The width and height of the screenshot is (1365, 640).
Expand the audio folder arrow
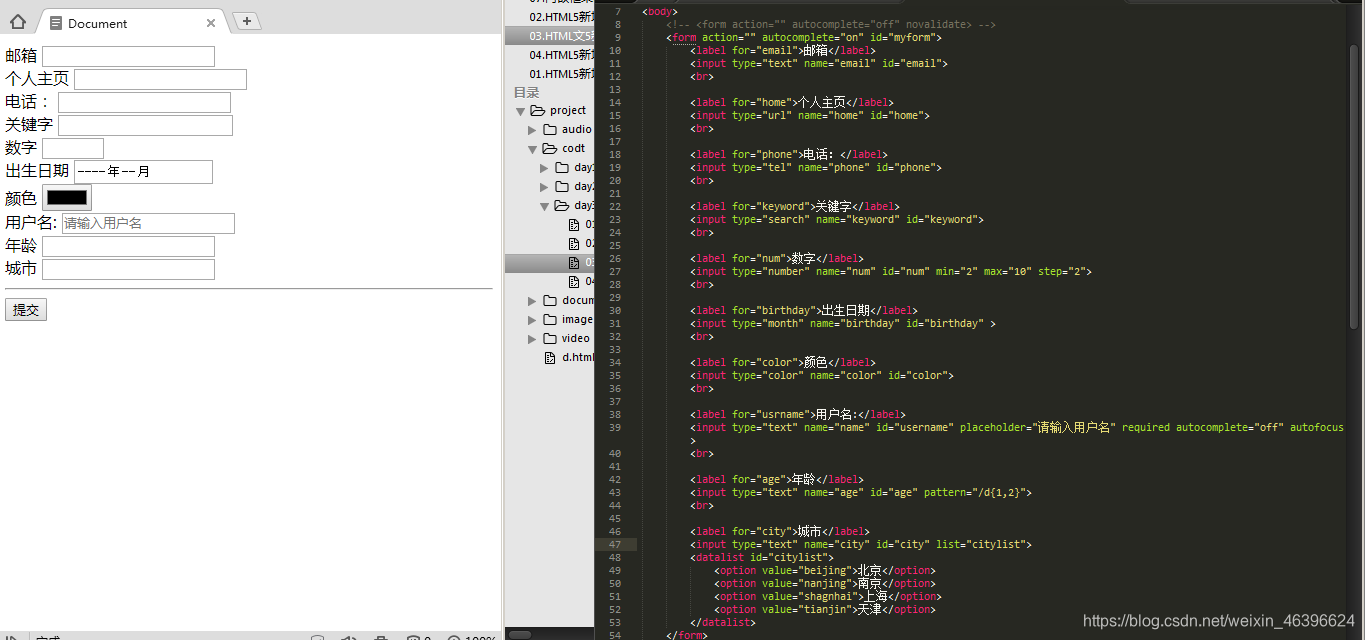click(x=533, y=130)
